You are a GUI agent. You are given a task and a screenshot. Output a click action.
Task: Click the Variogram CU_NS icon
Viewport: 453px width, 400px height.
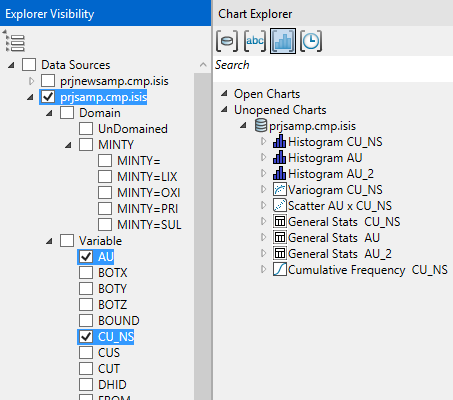(279, 190)
